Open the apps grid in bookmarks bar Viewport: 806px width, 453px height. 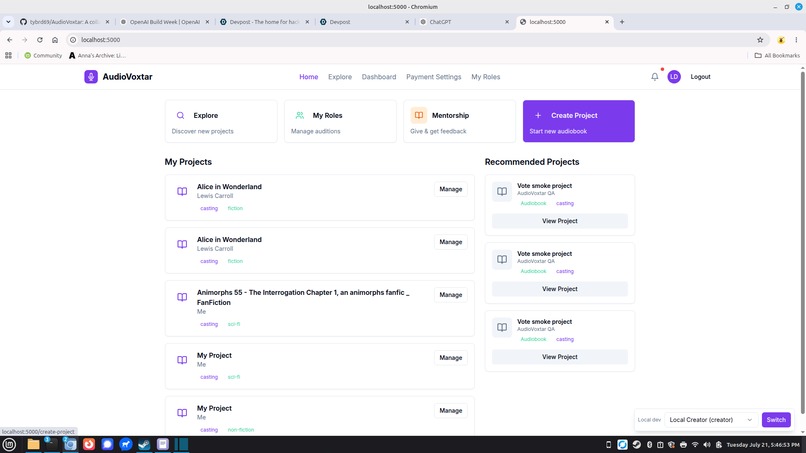pyautogui.click(x=8, y=55)
